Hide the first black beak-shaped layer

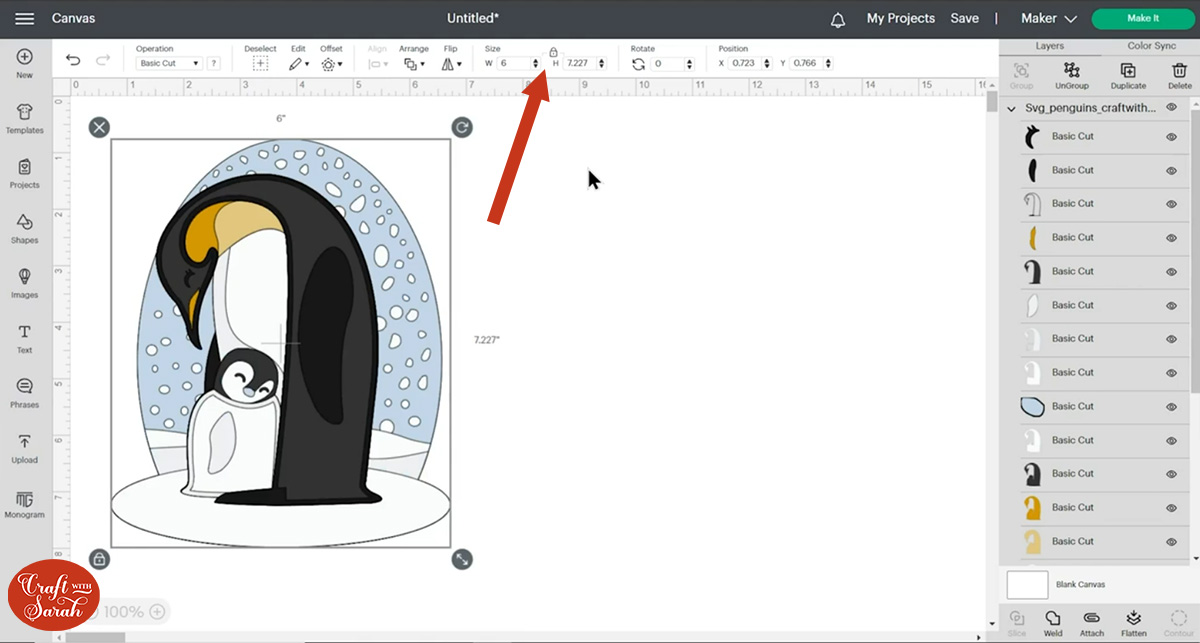[x=1171, y=137]
